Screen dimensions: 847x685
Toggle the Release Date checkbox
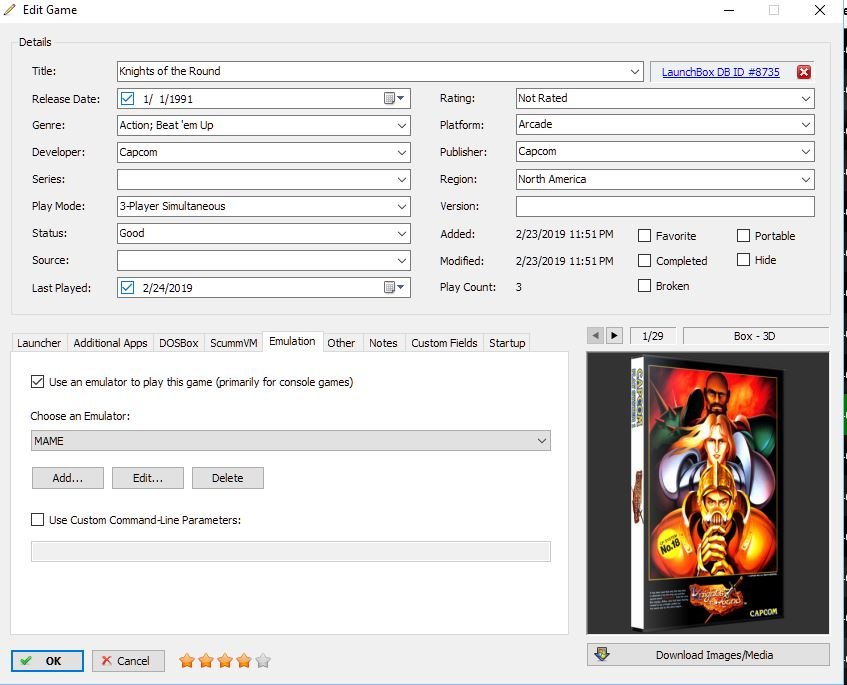[127, 98]
